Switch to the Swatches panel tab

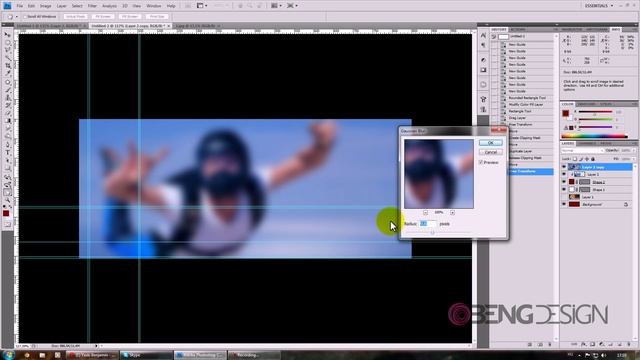pos(586,104)
